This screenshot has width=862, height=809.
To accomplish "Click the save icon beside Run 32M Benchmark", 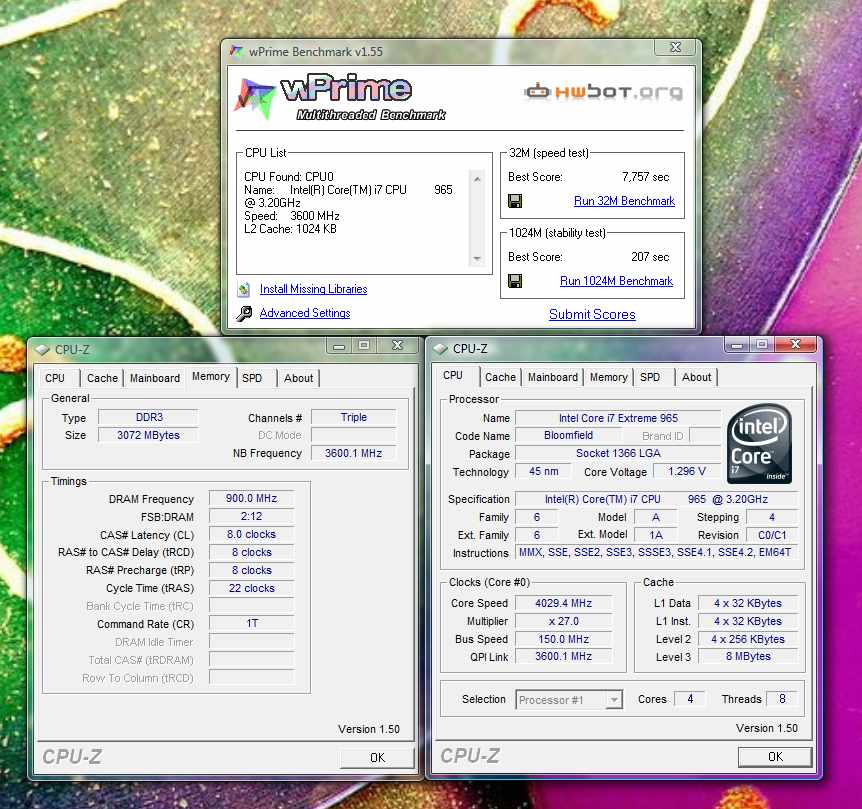I will 515,201.
